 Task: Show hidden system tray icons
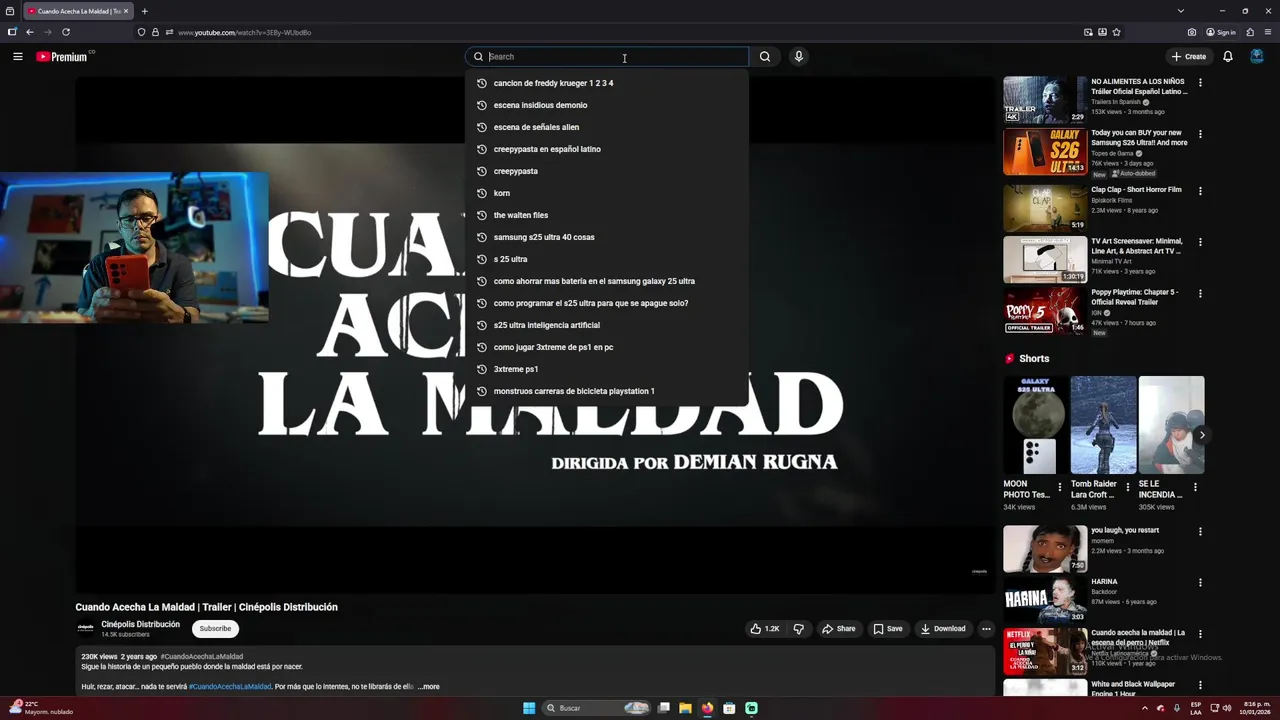click(x=1145, y=708)
